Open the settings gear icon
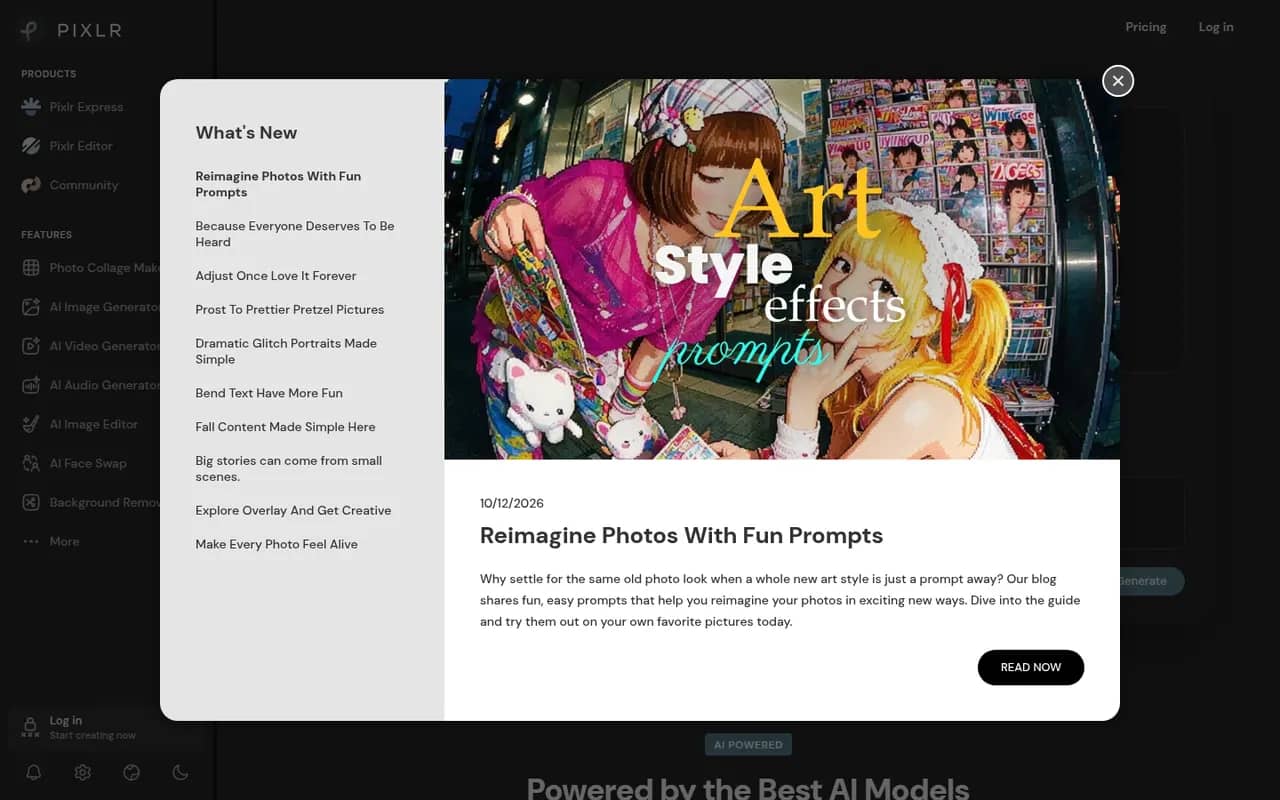The height and width of the screenshot is (800, 1280). click(x=83, y=772)
